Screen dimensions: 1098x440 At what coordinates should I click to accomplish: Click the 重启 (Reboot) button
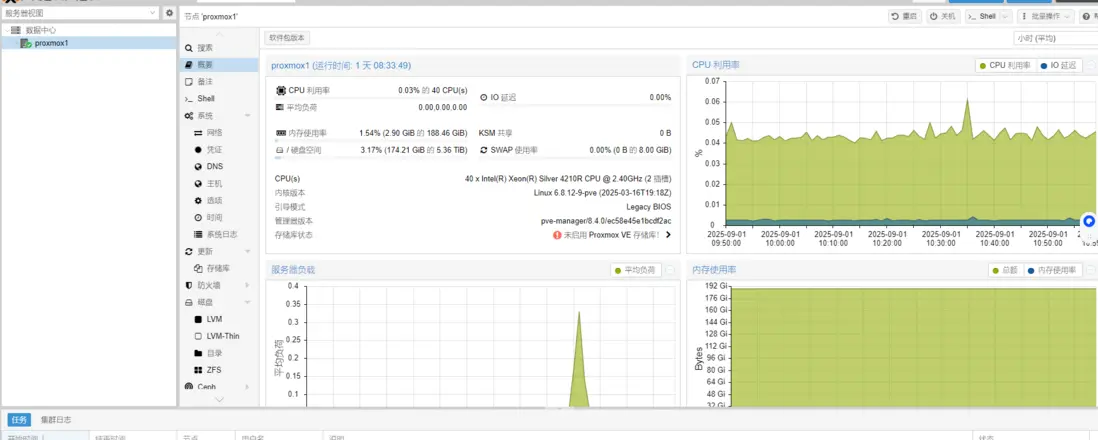(905, 16)
